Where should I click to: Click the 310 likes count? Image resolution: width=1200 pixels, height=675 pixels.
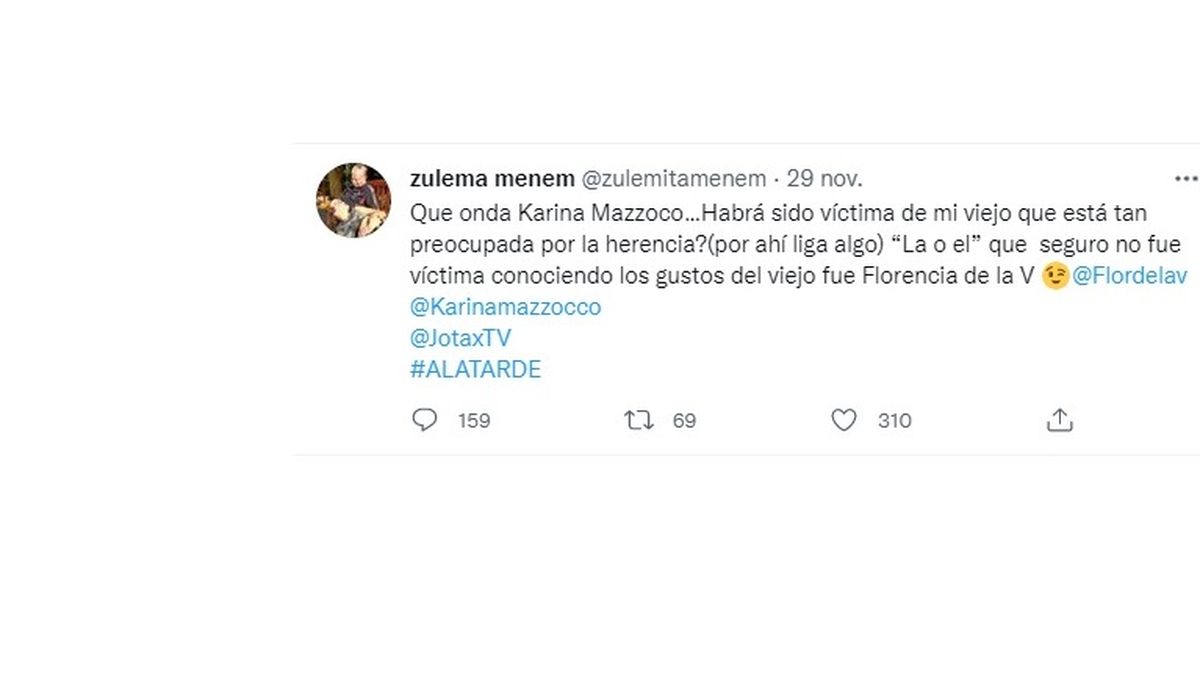(x=894, y=421)
